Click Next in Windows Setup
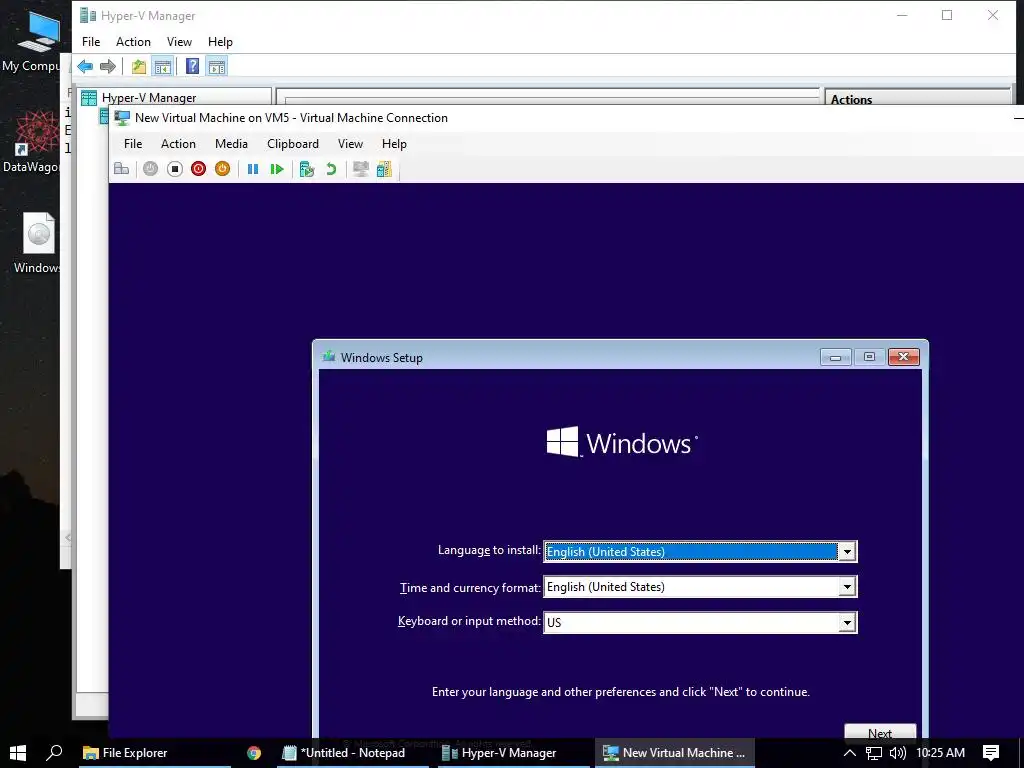Image resolution: width=1024 pixels, height=768 pixels. (880, 732)
